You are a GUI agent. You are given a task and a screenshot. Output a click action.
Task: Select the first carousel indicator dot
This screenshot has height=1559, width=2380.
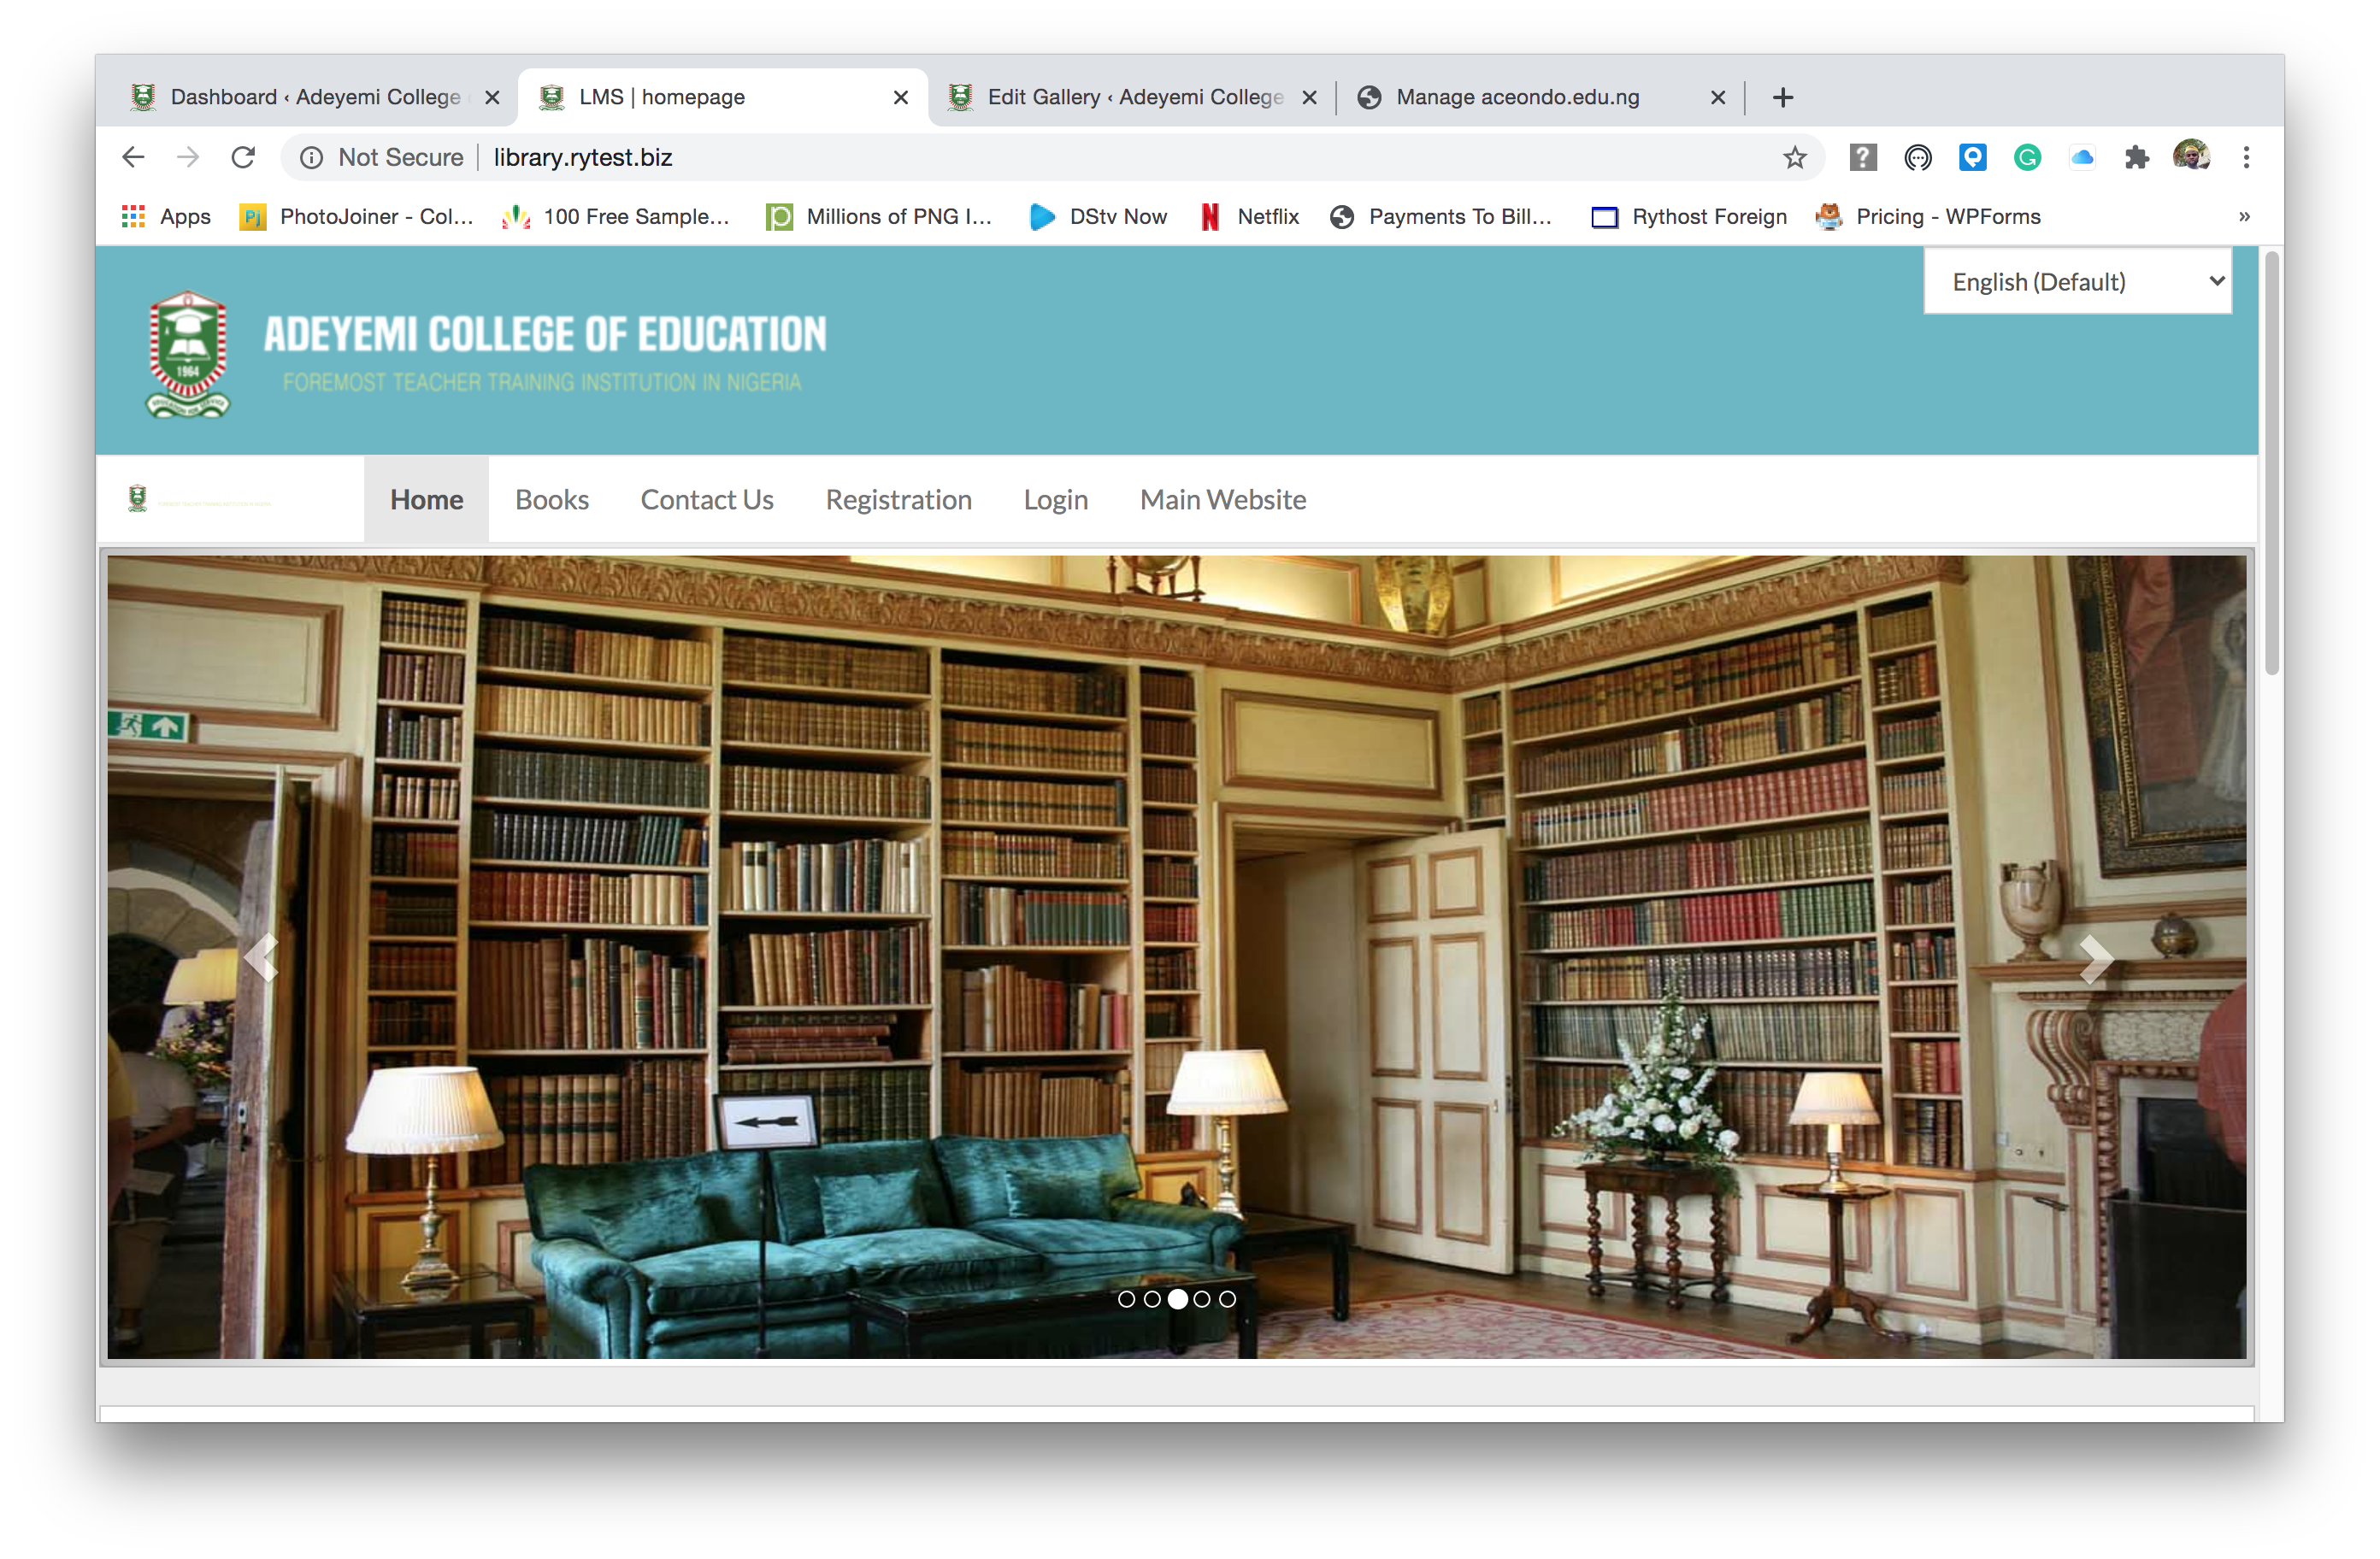(x=1126, y=1299)
